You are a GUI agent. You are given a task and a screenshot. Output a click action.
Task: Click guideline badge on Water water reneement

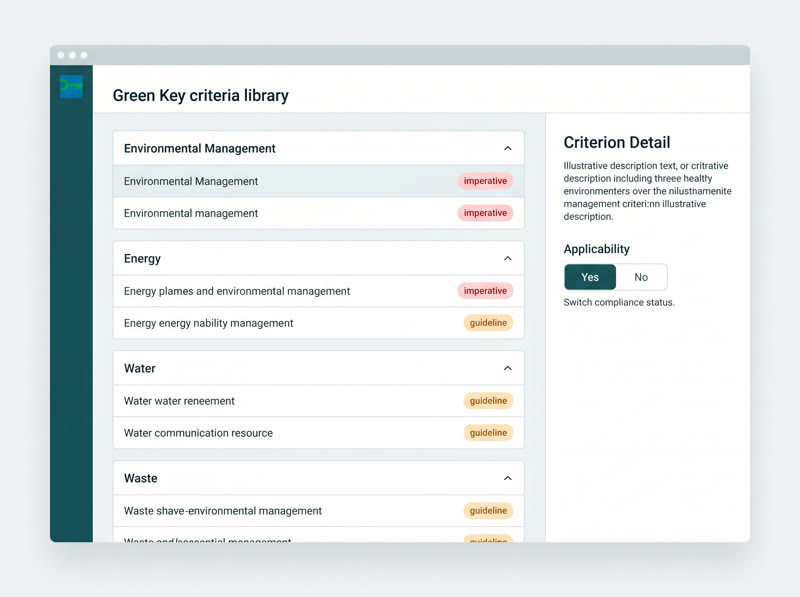[488, 401]
